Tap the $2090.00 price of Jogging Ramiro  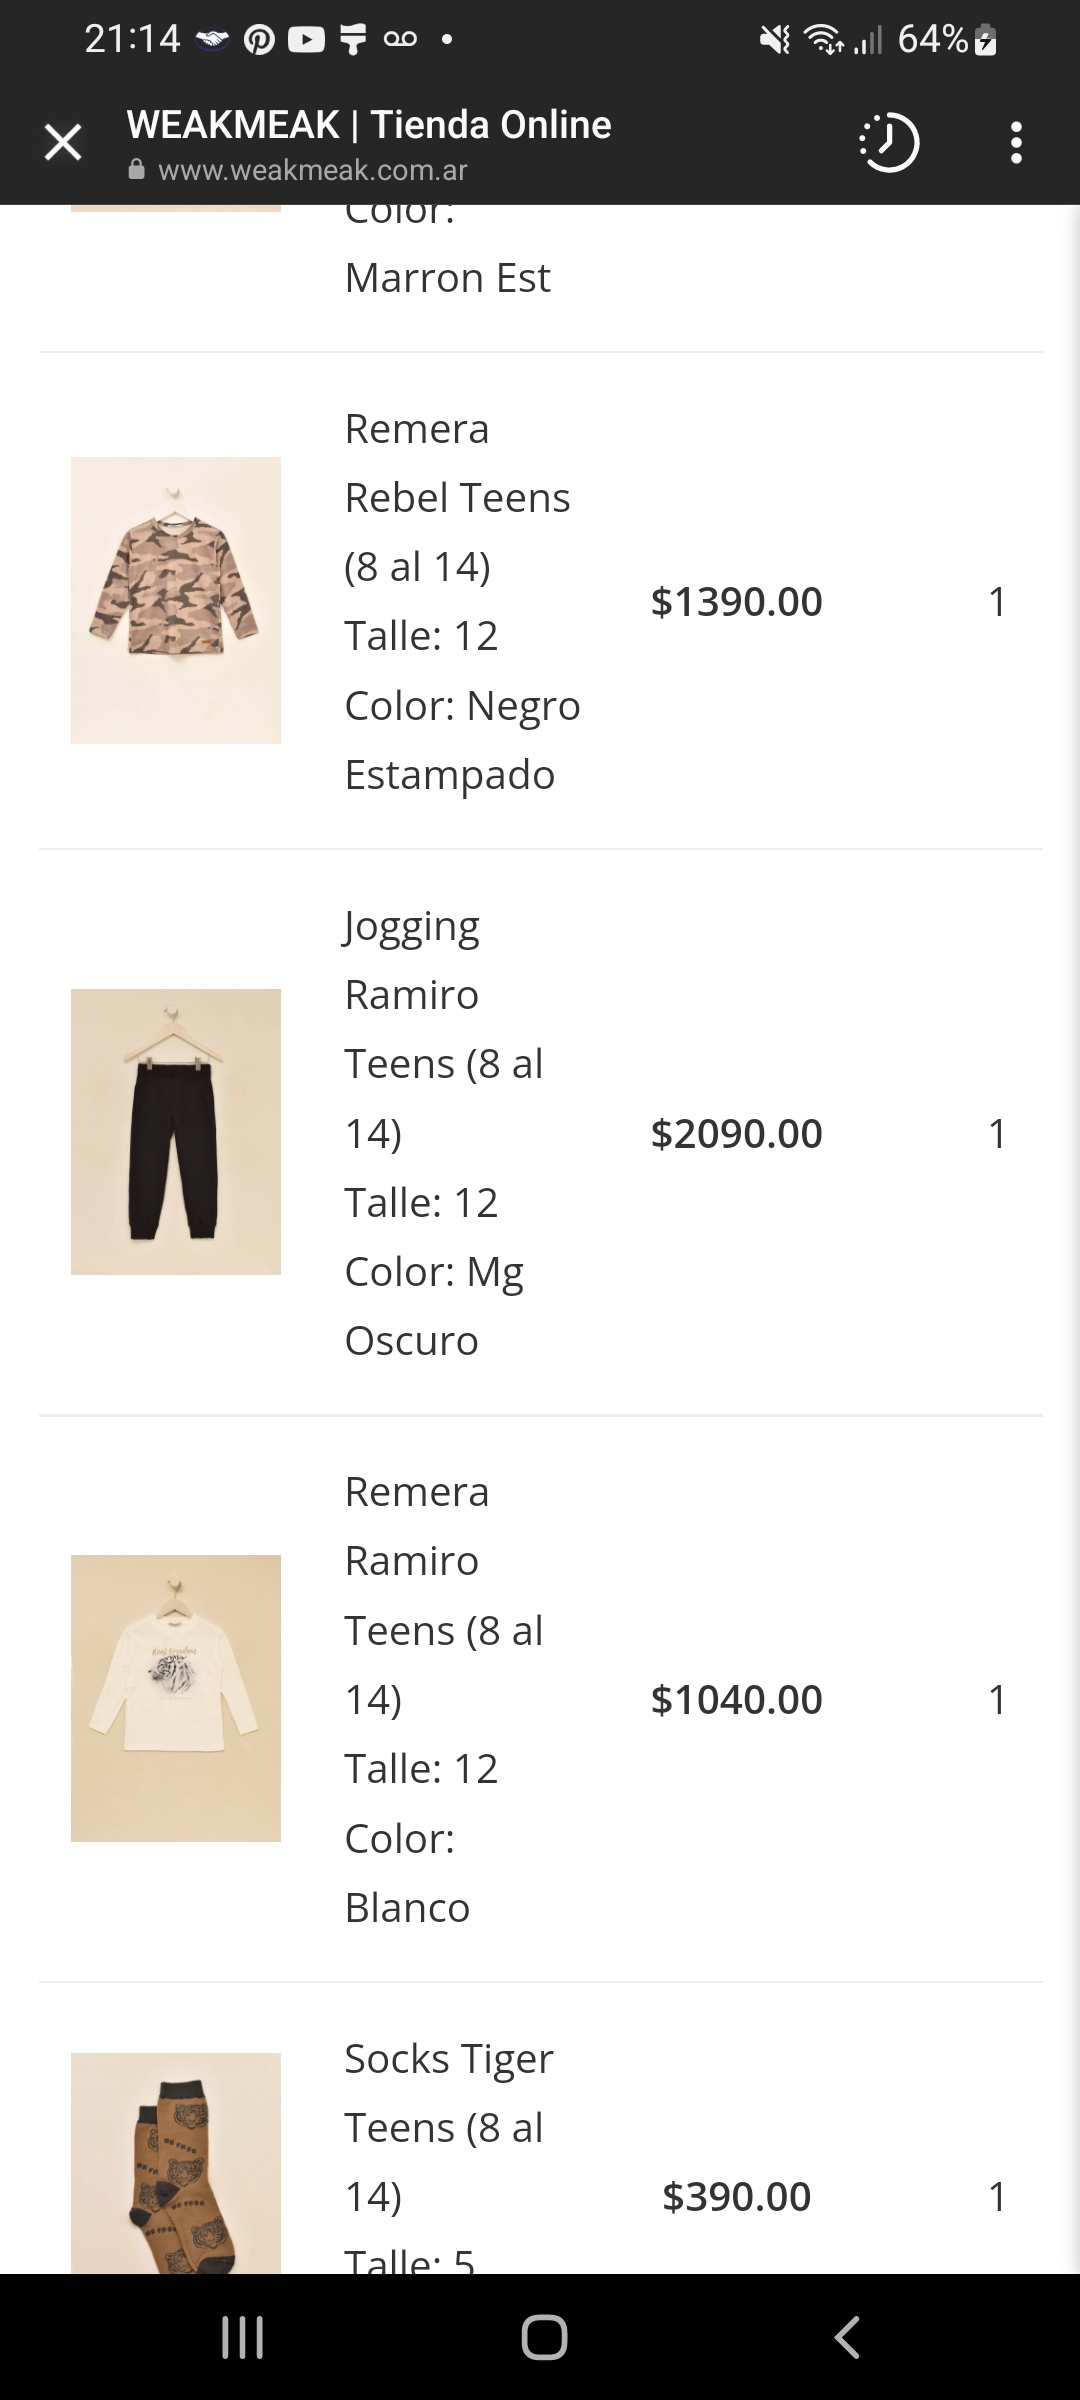pyautogui.click(x=736, y=1134)
